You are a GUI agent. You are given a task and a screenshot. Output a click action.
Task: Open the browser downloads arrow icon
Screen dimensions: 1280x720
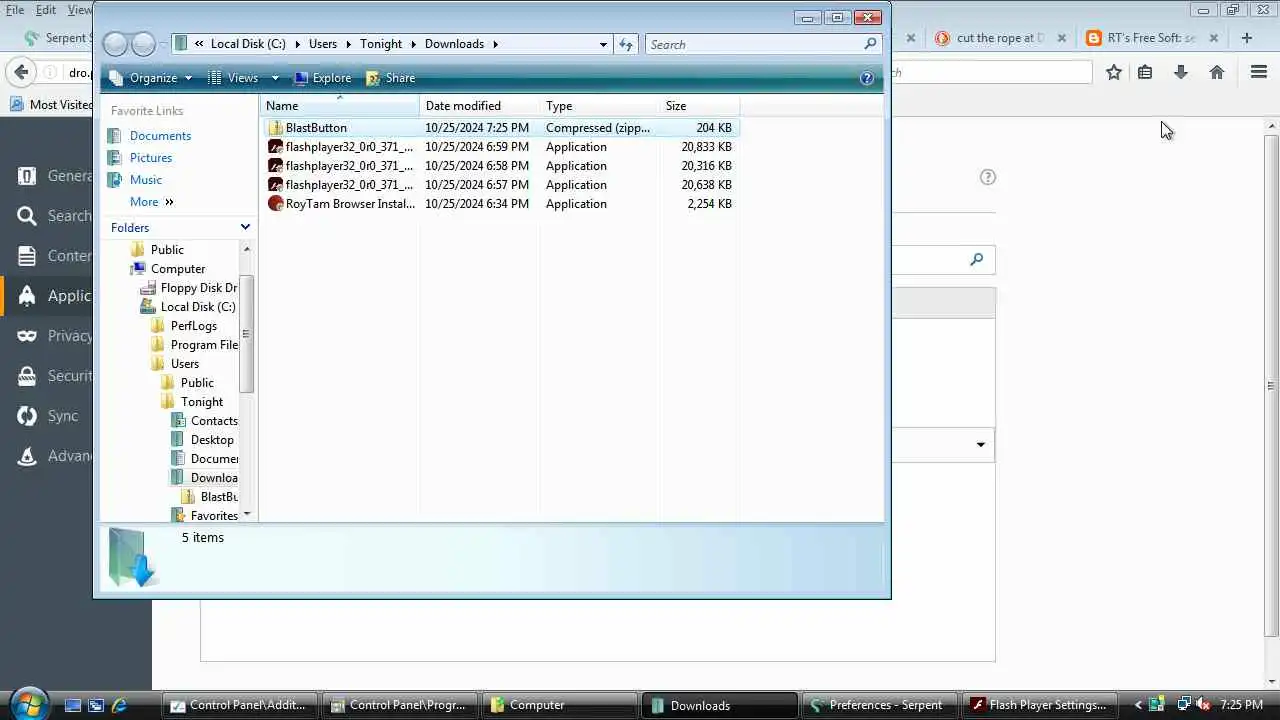[1181, 72]
